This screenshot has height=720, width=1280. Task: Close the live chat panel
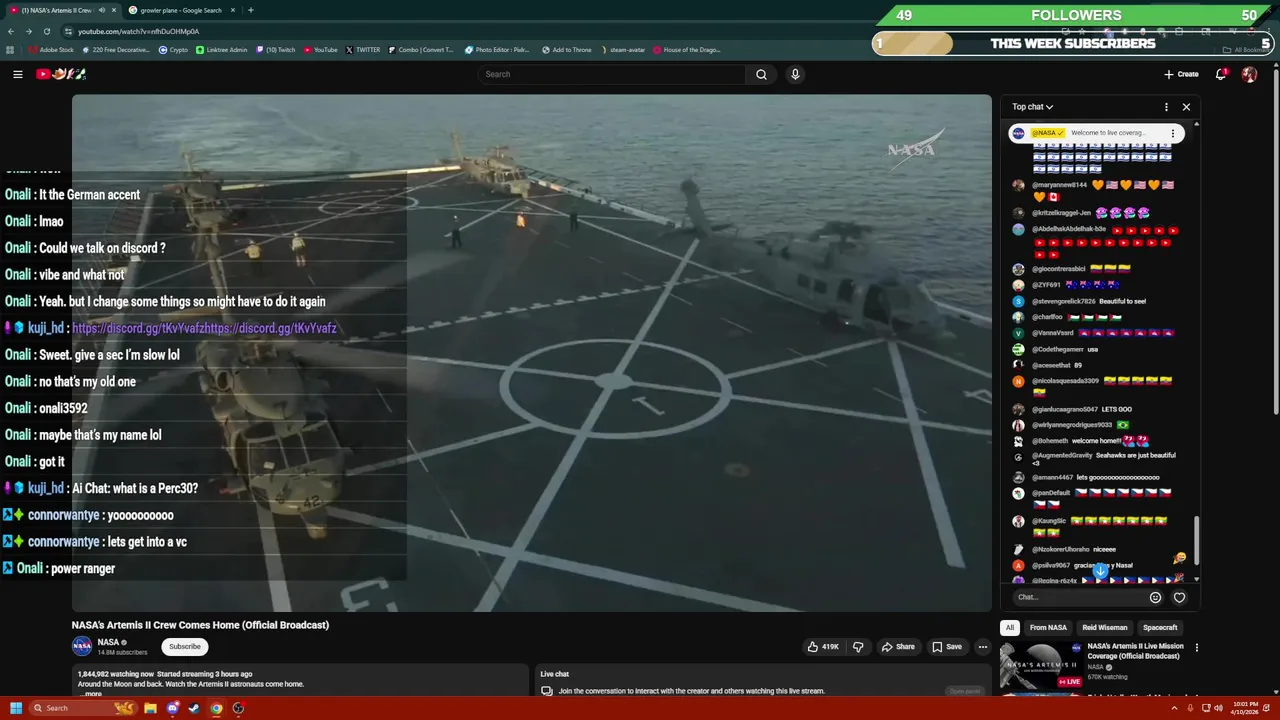(1186, 107)
